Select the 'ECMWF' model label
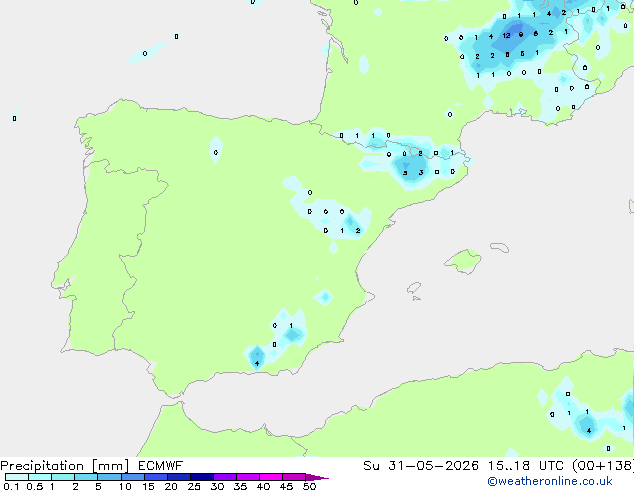The height and width of the screenshot is (490, 634). coord(160,466)
